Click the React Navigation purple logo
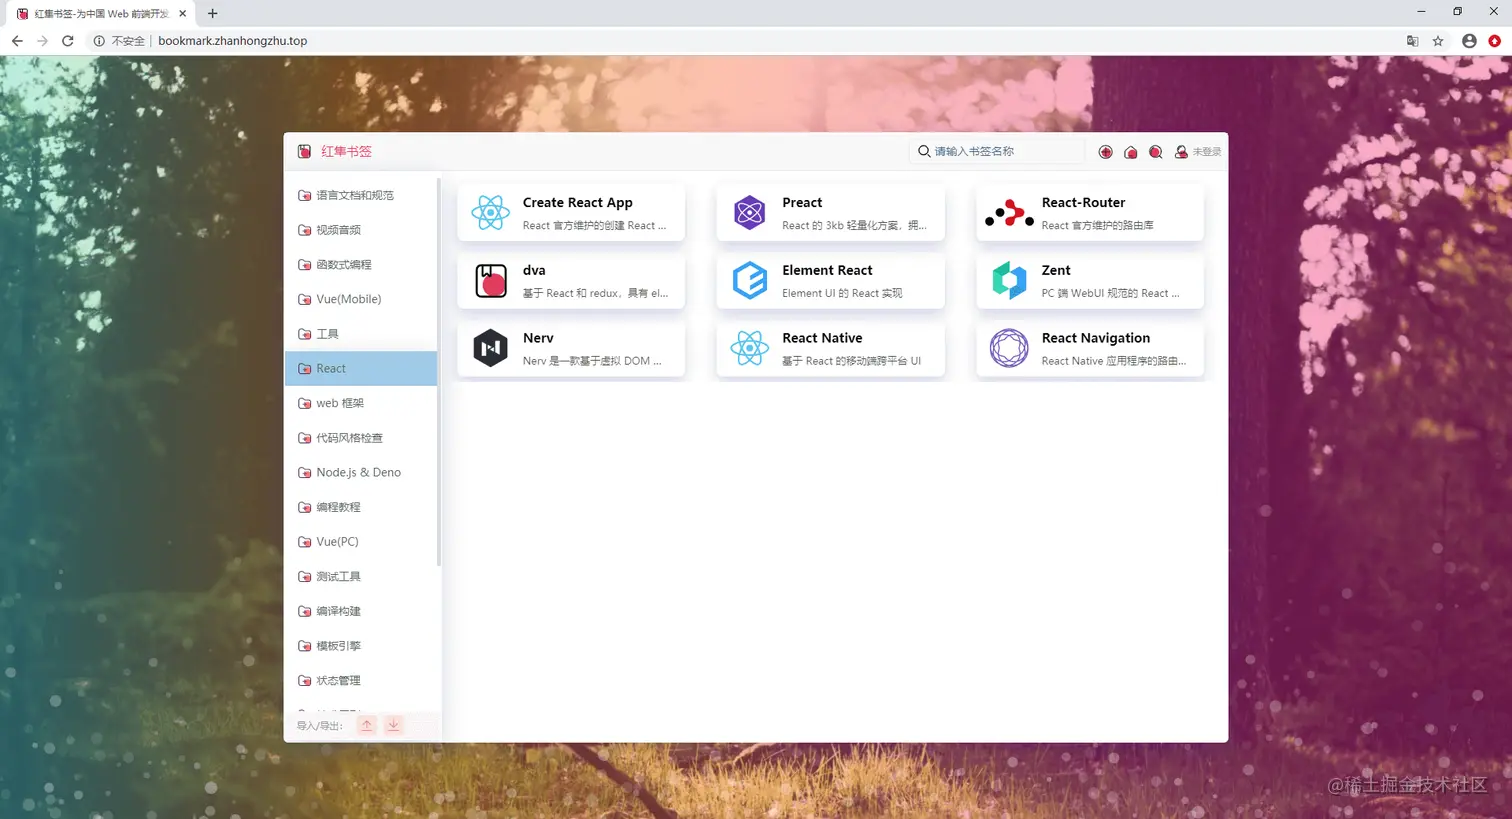Image resolution: width=1512 pixels, height=819 pixels. [x=1009, y=348]
